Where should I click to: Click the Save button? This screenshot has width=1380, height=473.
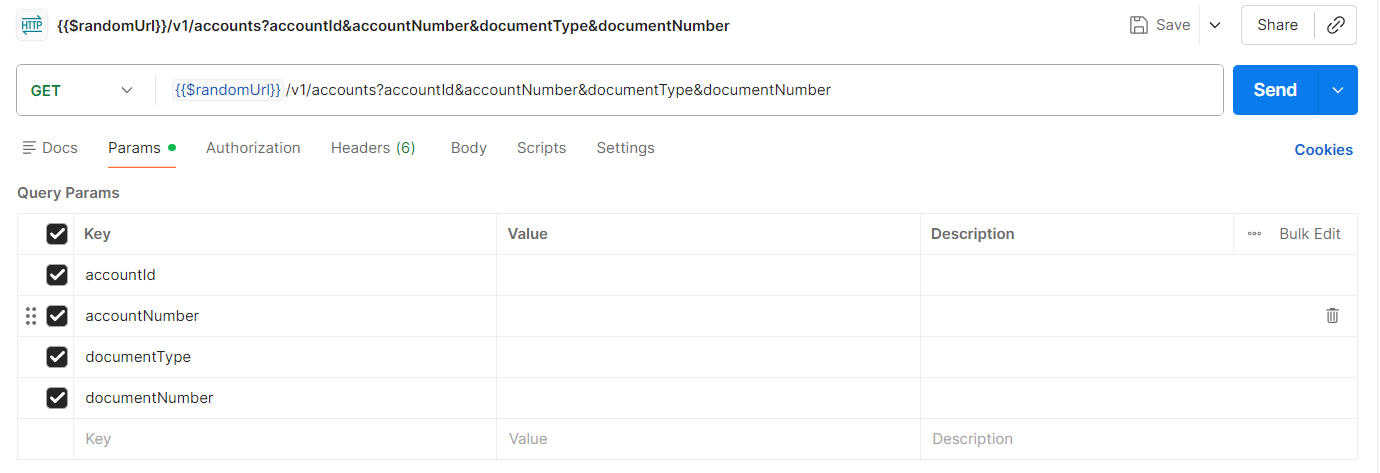[1160, 25]
